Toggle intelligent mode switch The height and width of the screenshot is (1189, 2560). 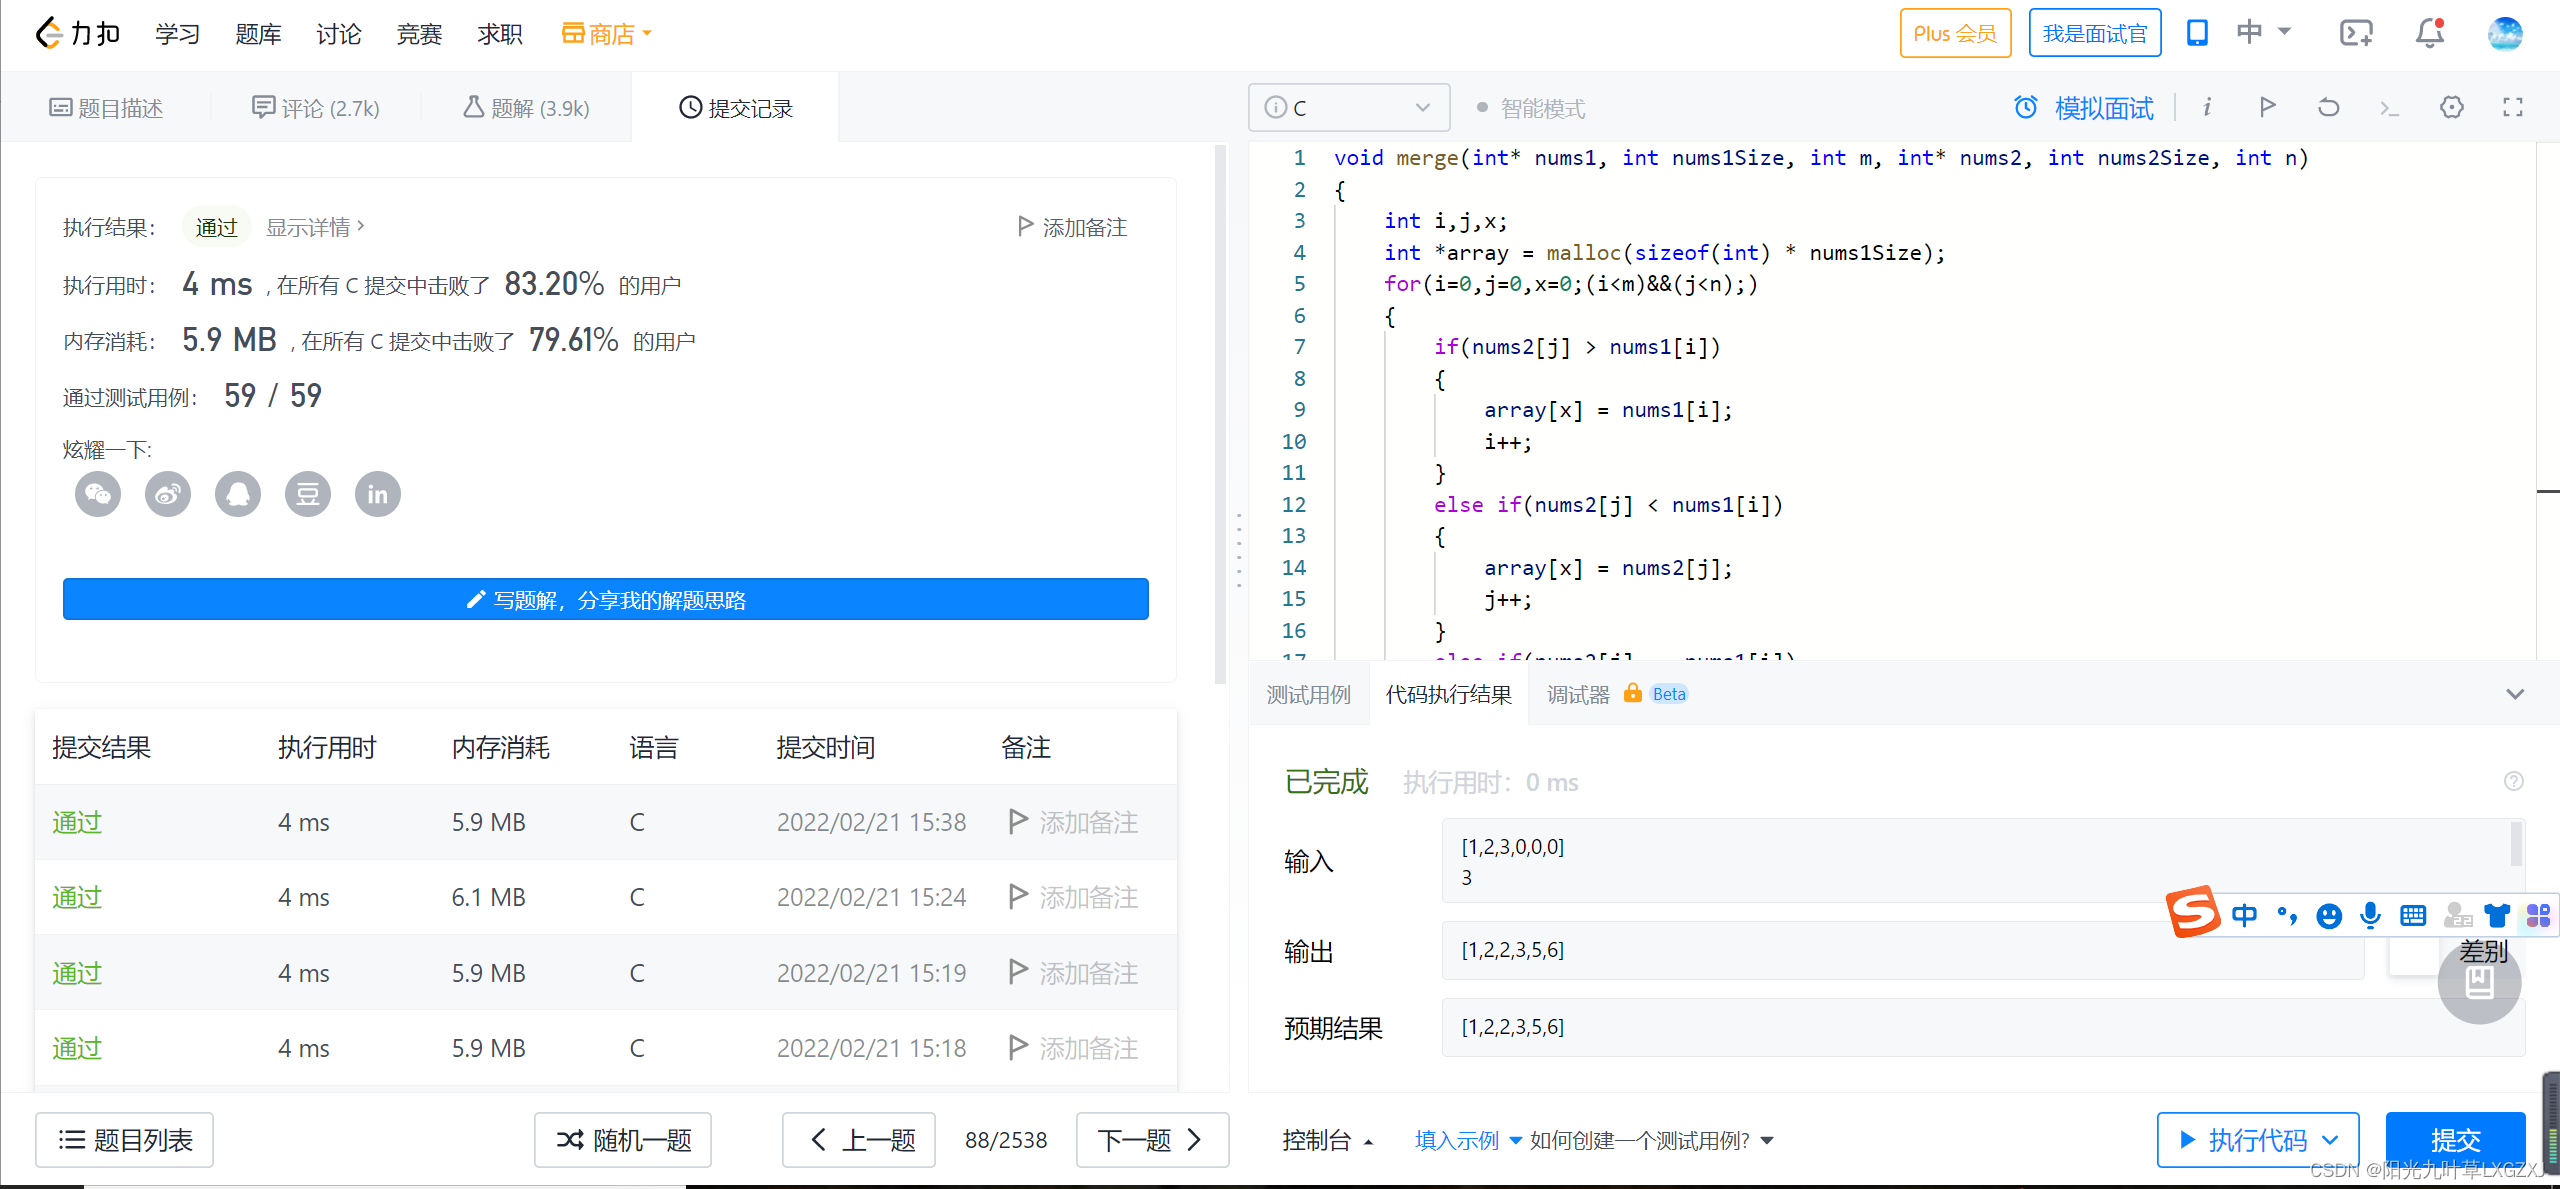click(1478, 106)
